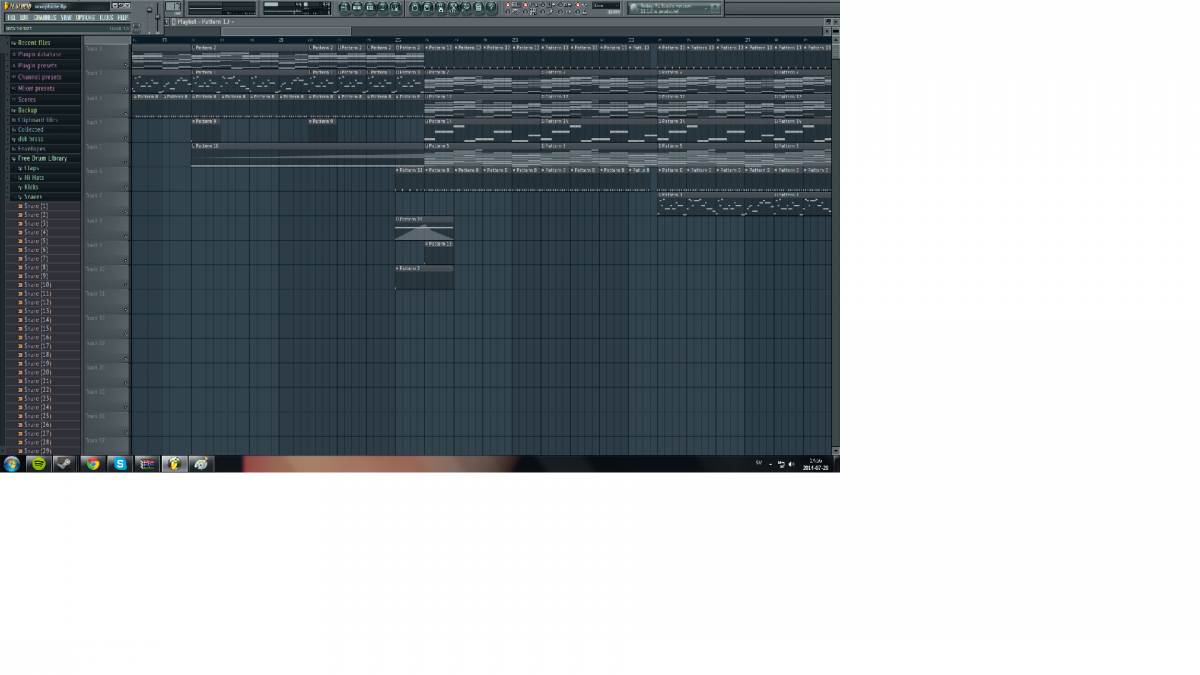Open the Mixer shortcut icon

[395, 8]
